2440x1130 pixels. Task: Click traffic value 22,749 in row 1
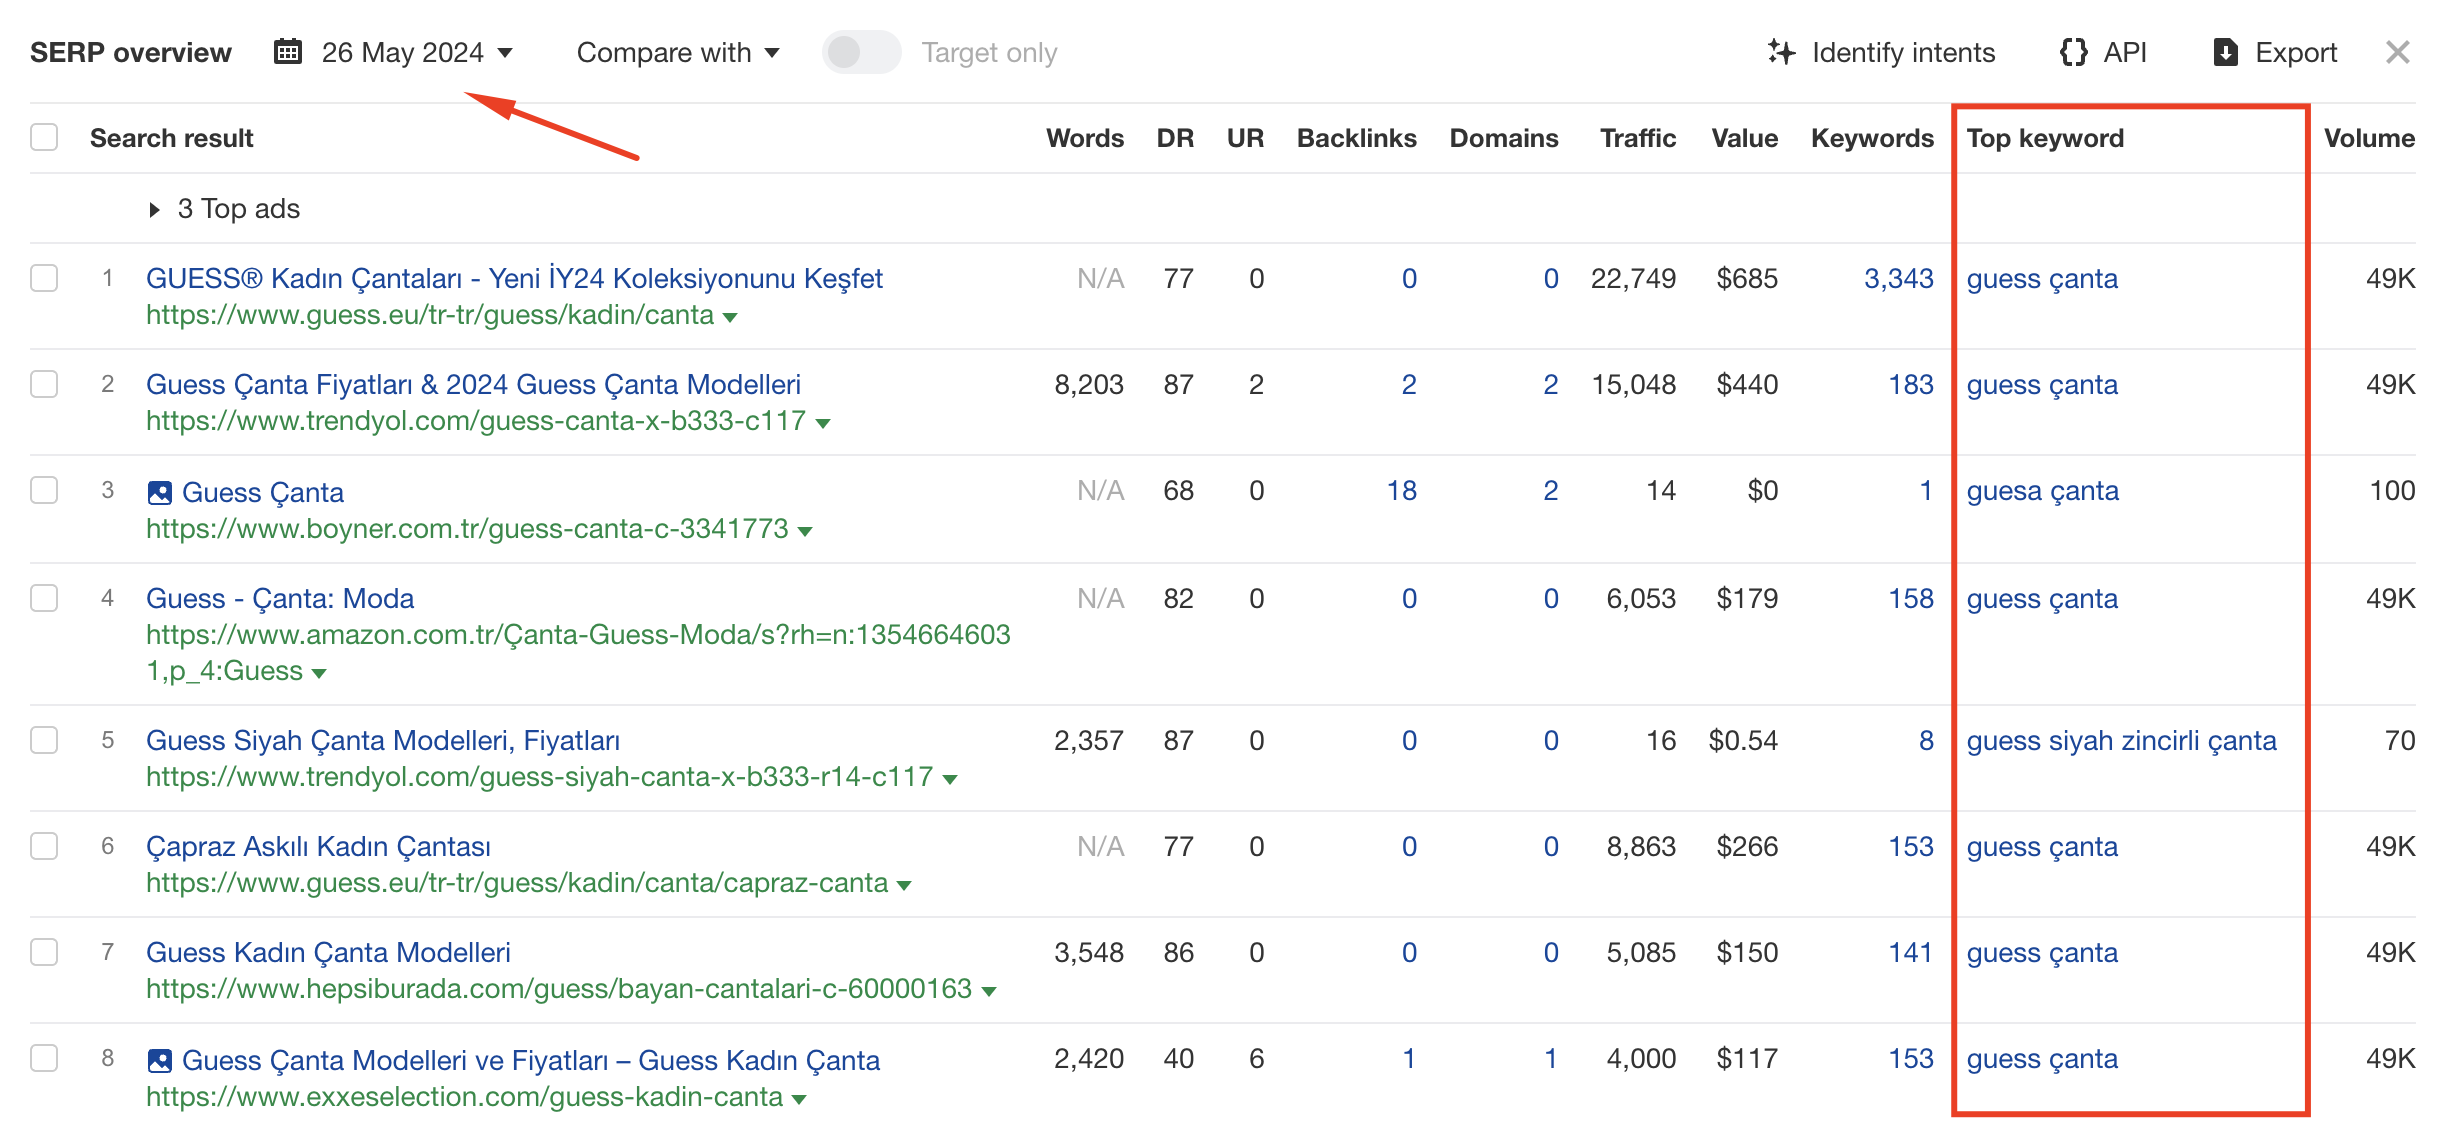coord(1633,278)
